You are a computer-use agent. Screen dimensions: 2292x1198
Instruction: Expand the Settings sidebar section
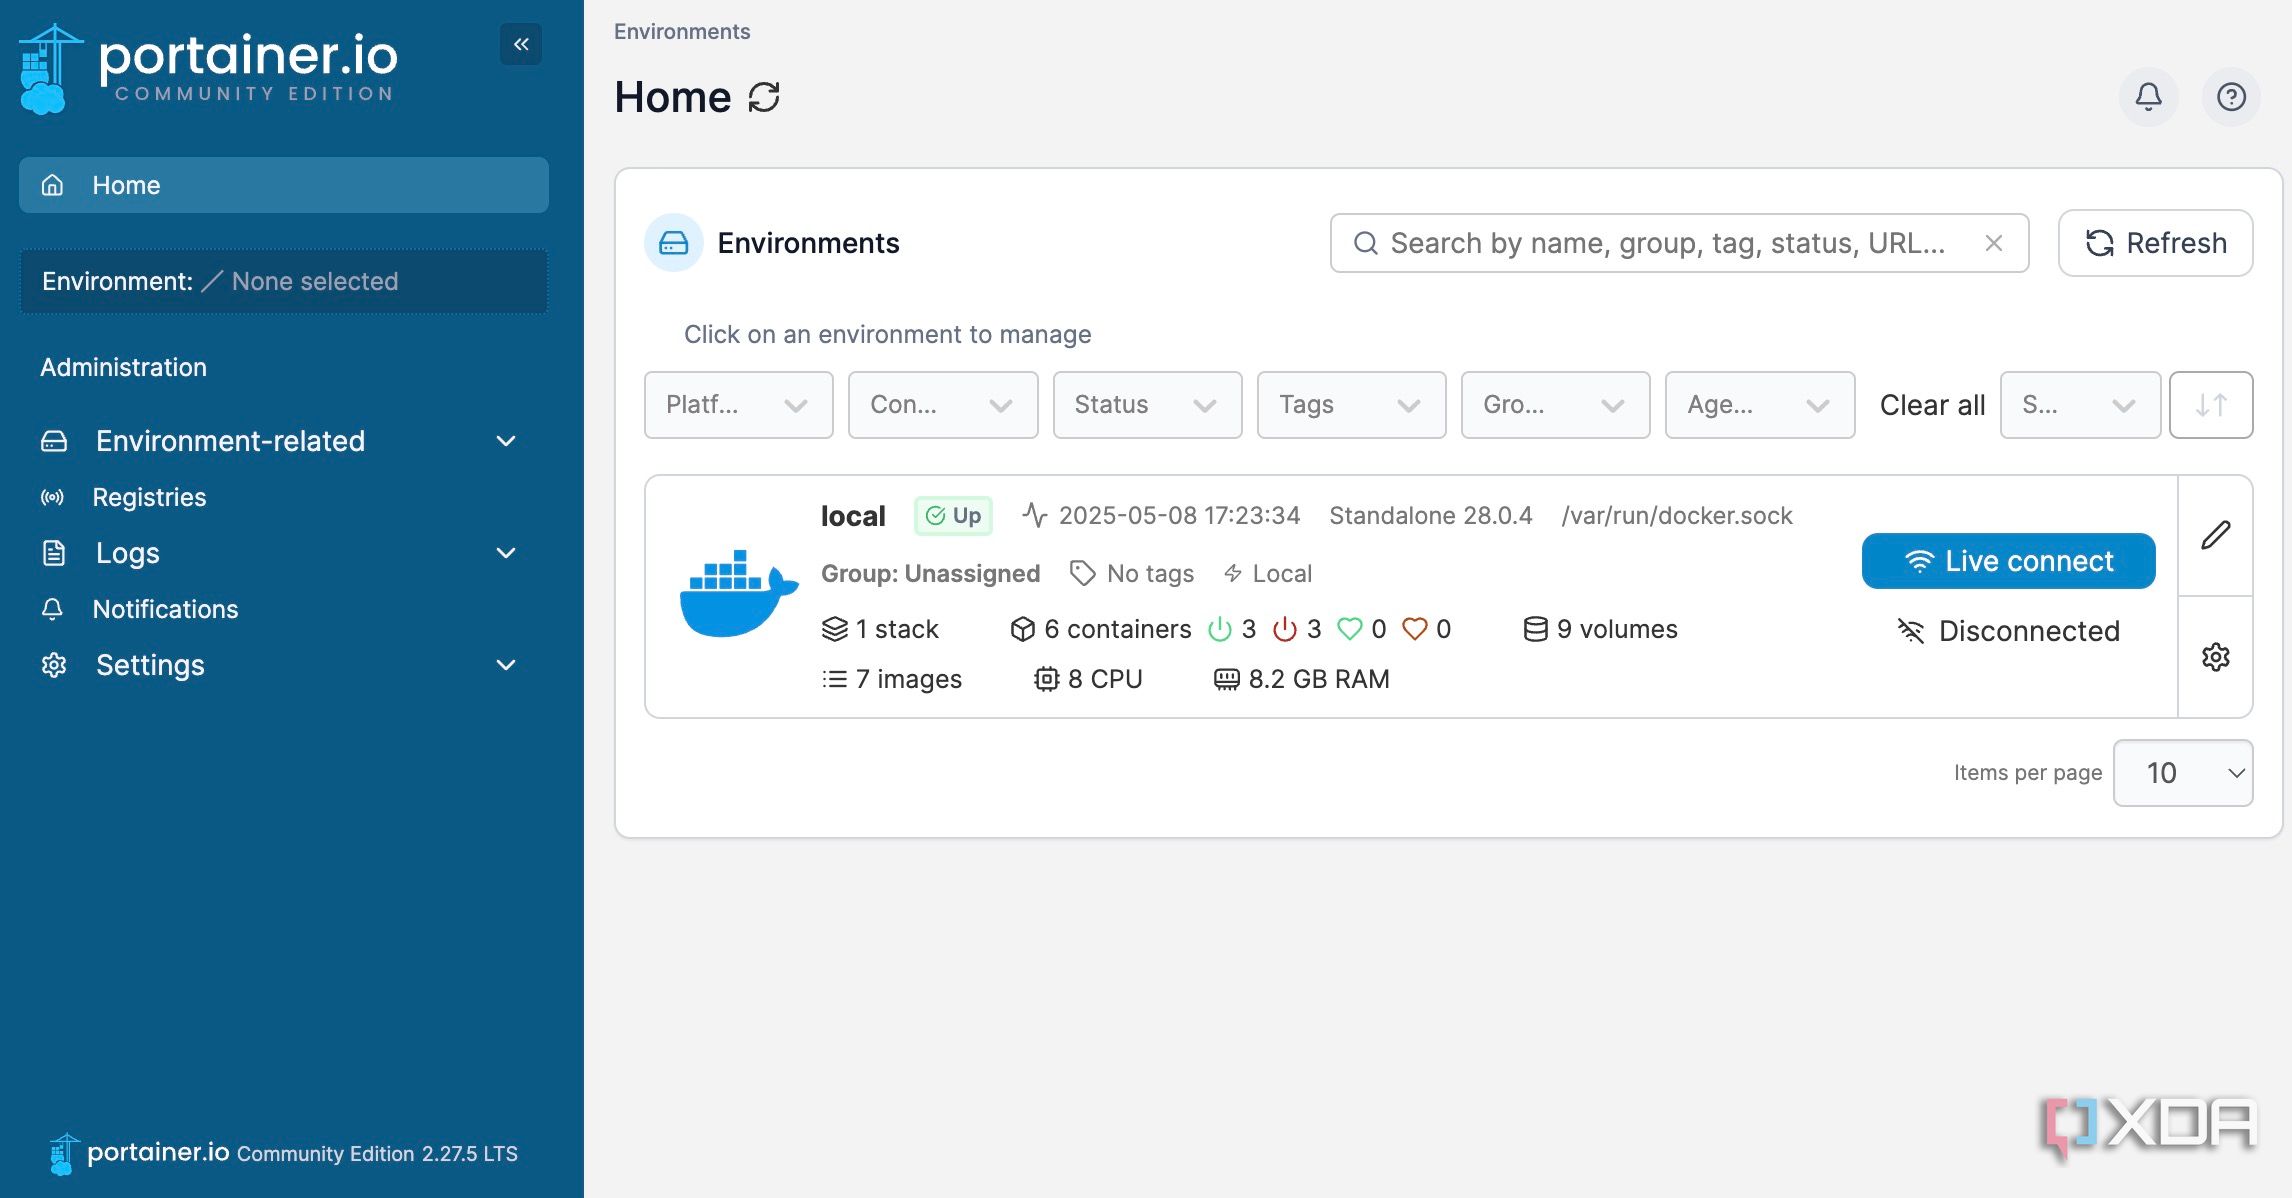150,665
